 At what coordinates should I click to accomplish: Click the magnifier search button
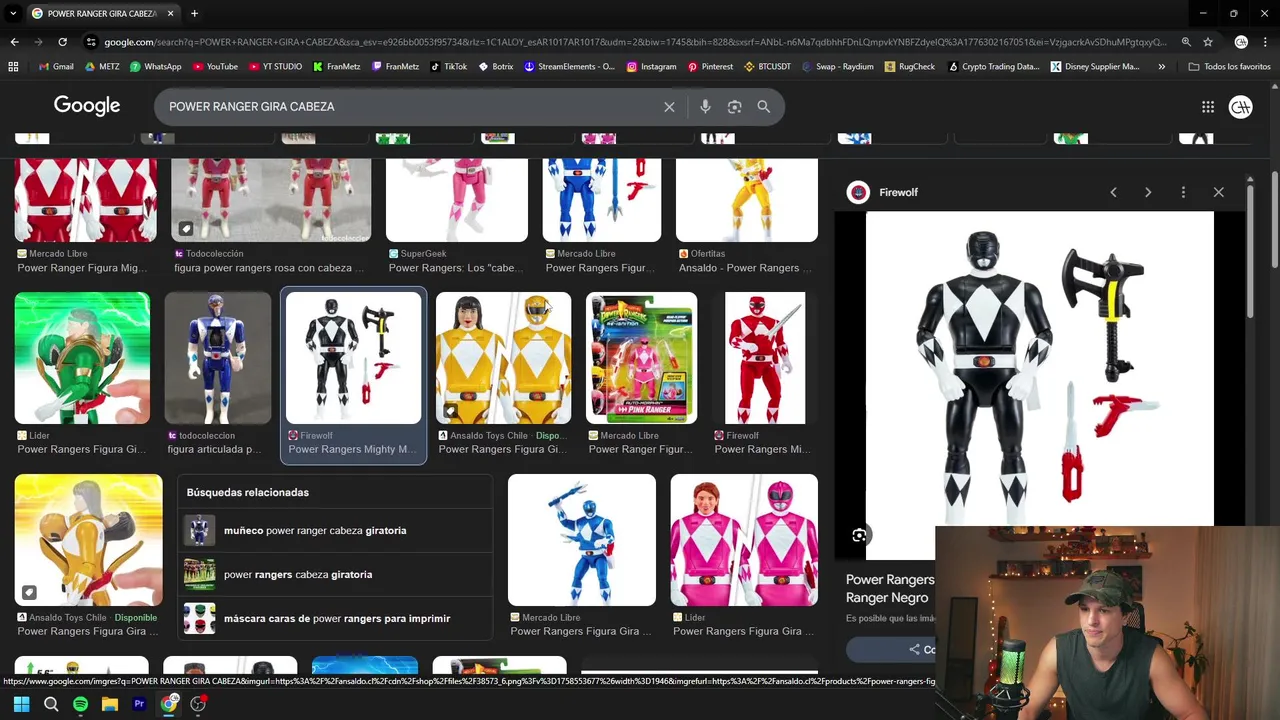pyautogui.click(x=764, y=107)
